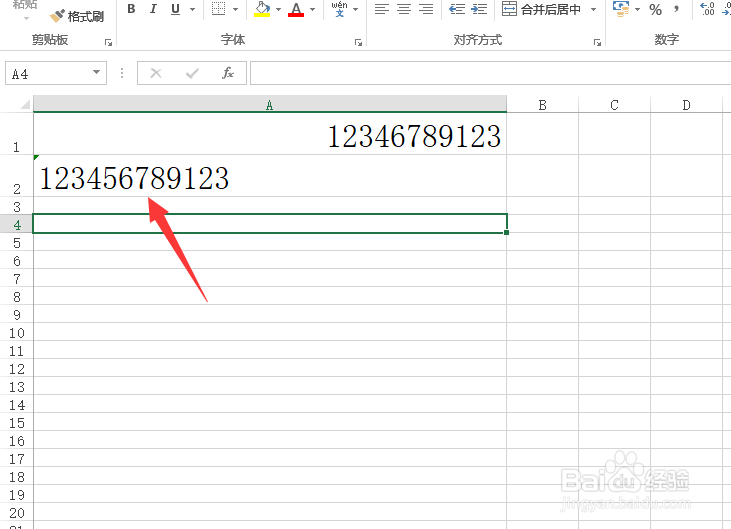Open font color dropdown arrow
The height and width of the screenshot is (529, 731).
(312, 9)
